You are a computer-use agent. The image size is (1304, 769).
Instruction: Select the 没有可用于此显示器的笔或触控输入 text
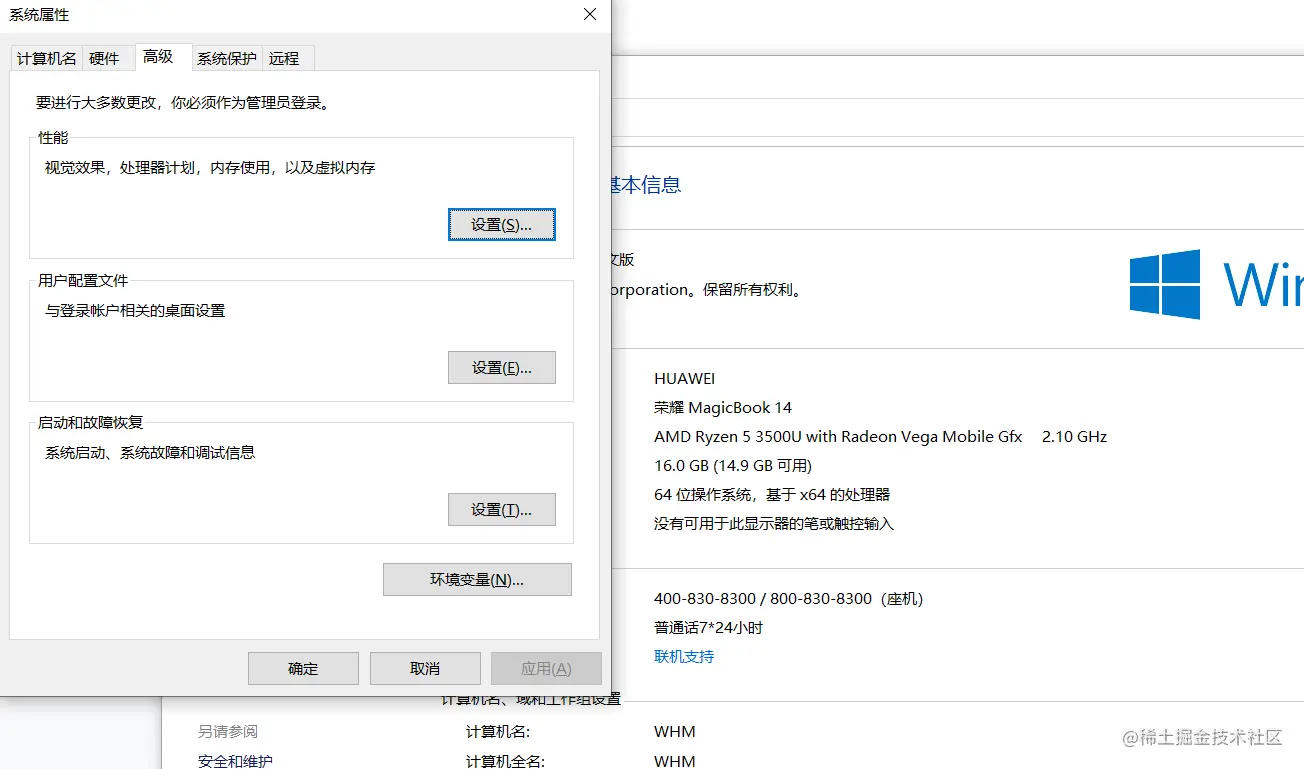pos(774,523)
